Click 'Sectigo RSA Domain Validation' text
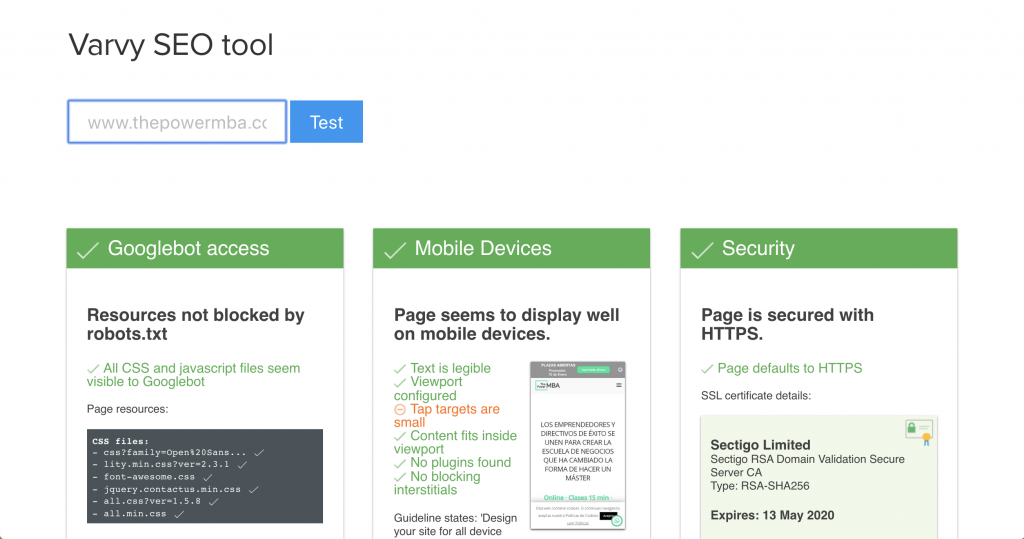Image resolution: width=1024 pixels, height=539 pixels. click(807, 466)
